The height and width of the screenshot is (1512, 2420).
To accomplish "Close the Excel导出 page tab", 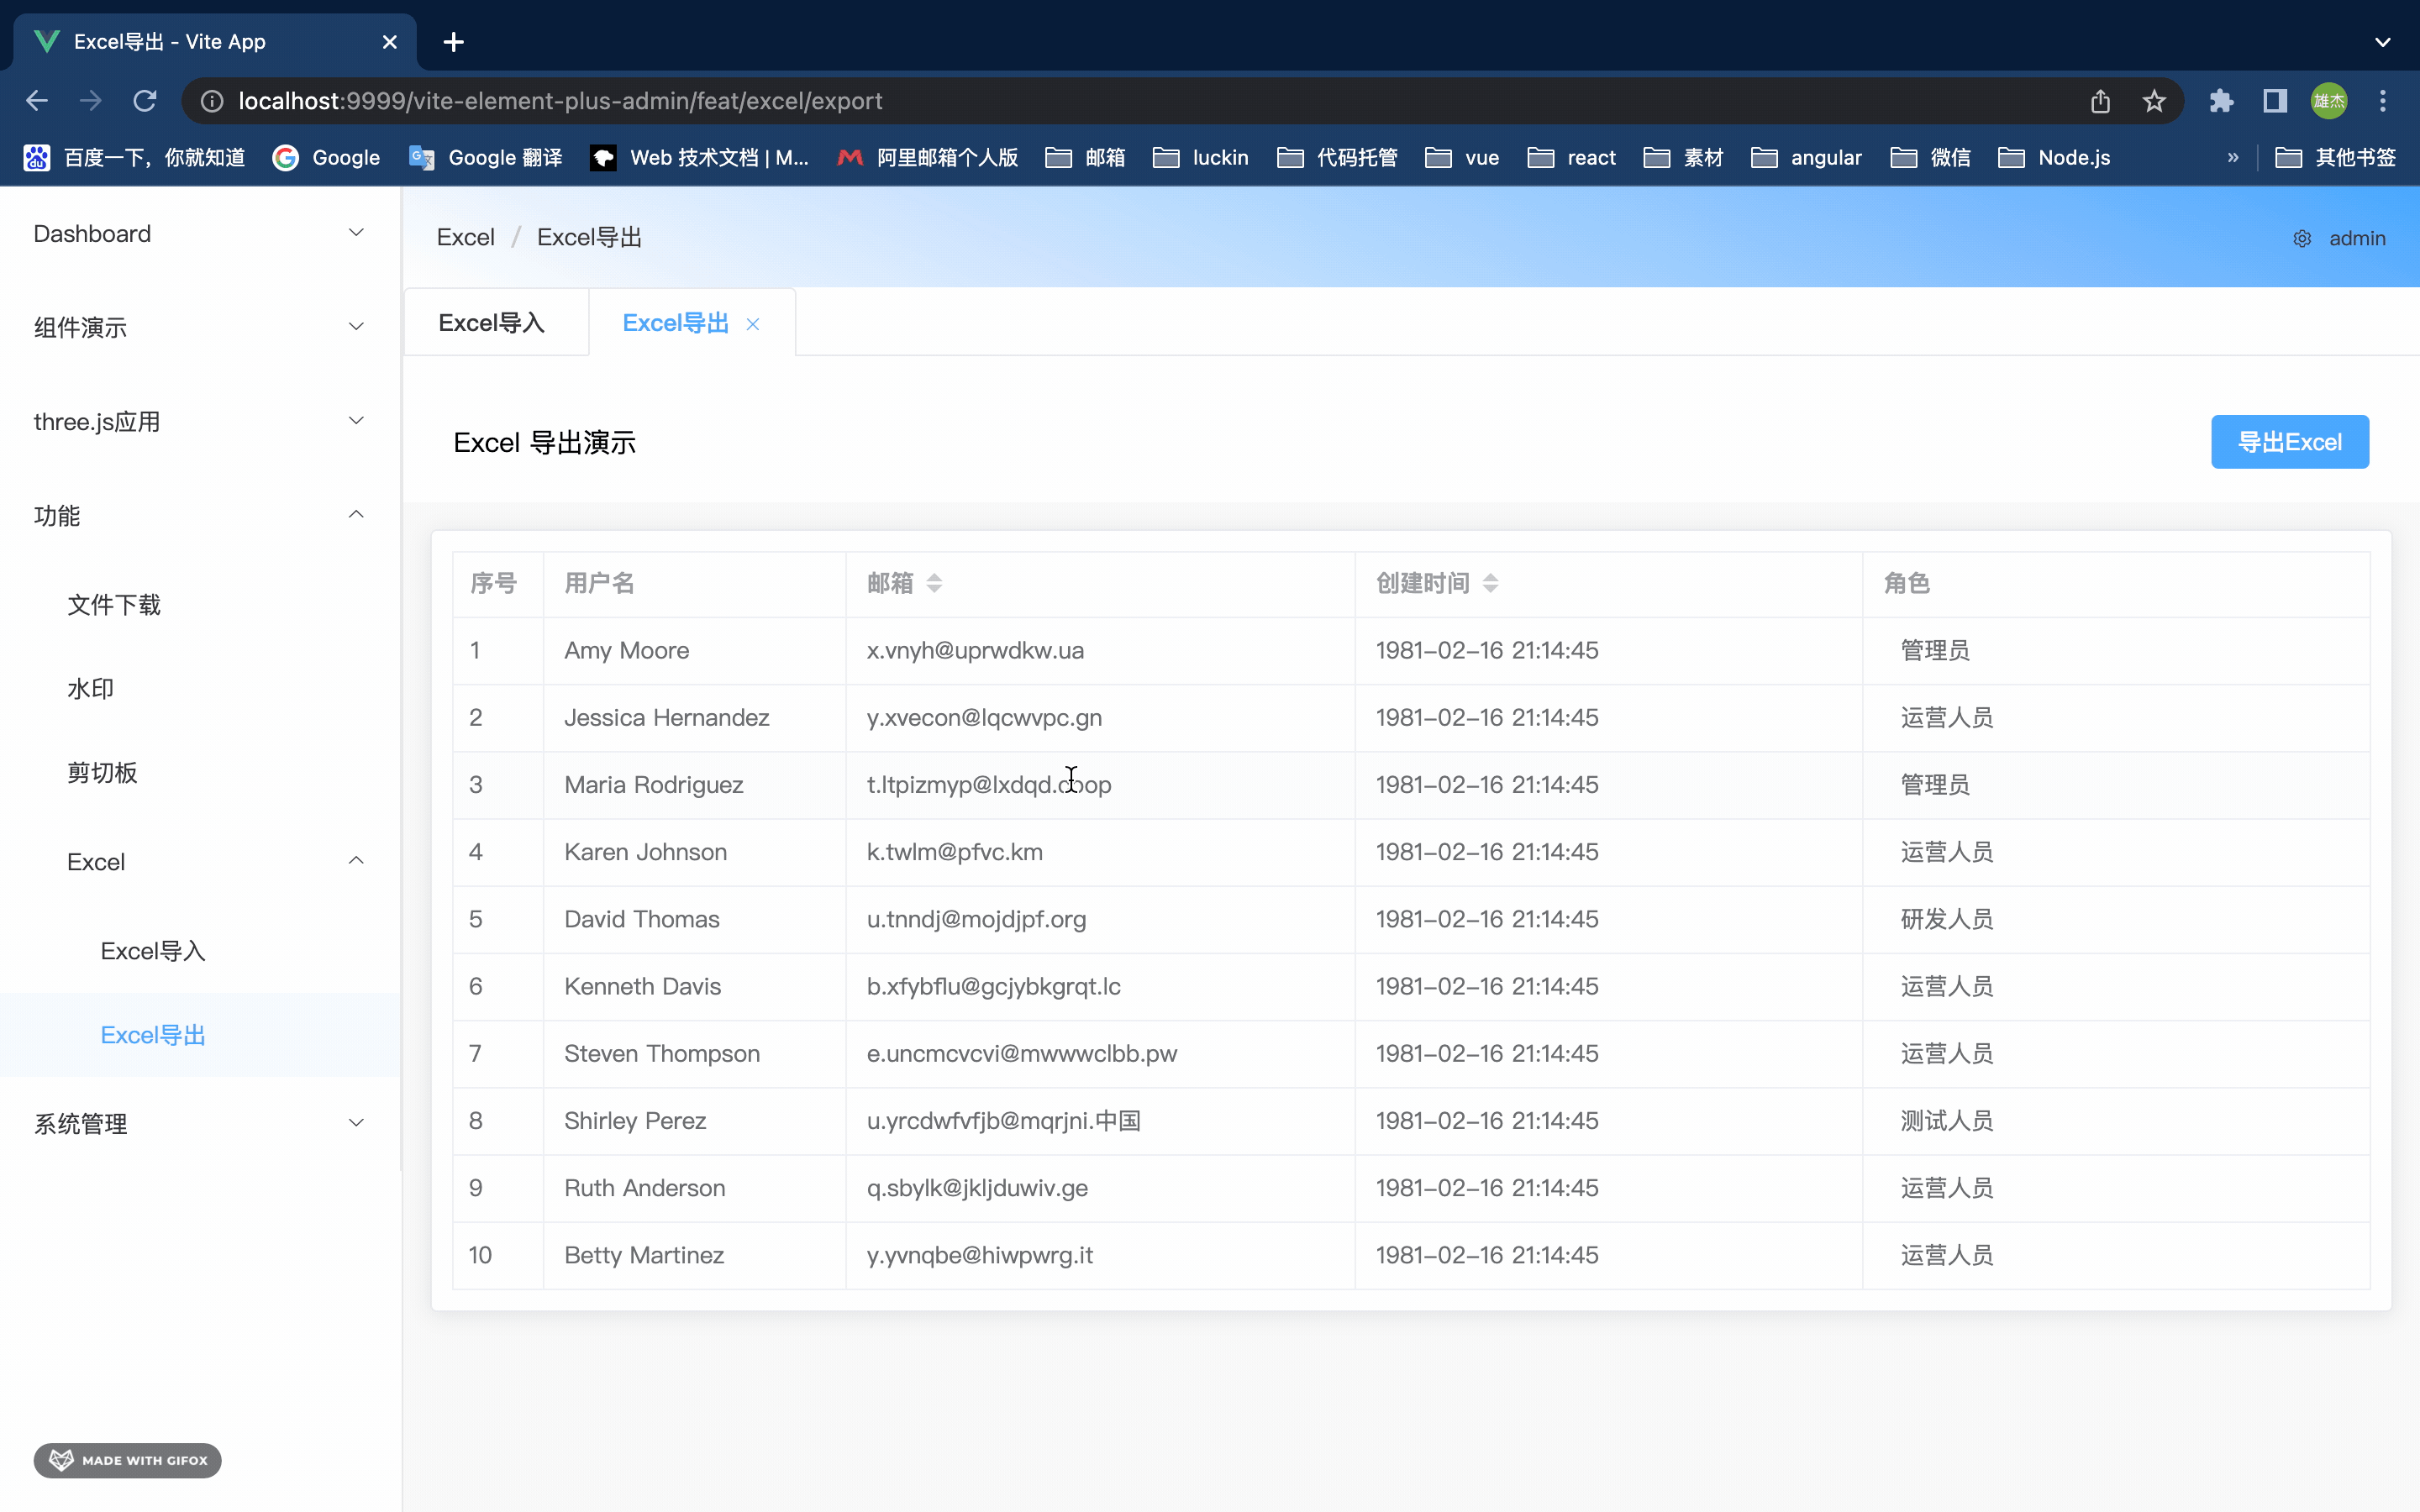I will [753, 324].
